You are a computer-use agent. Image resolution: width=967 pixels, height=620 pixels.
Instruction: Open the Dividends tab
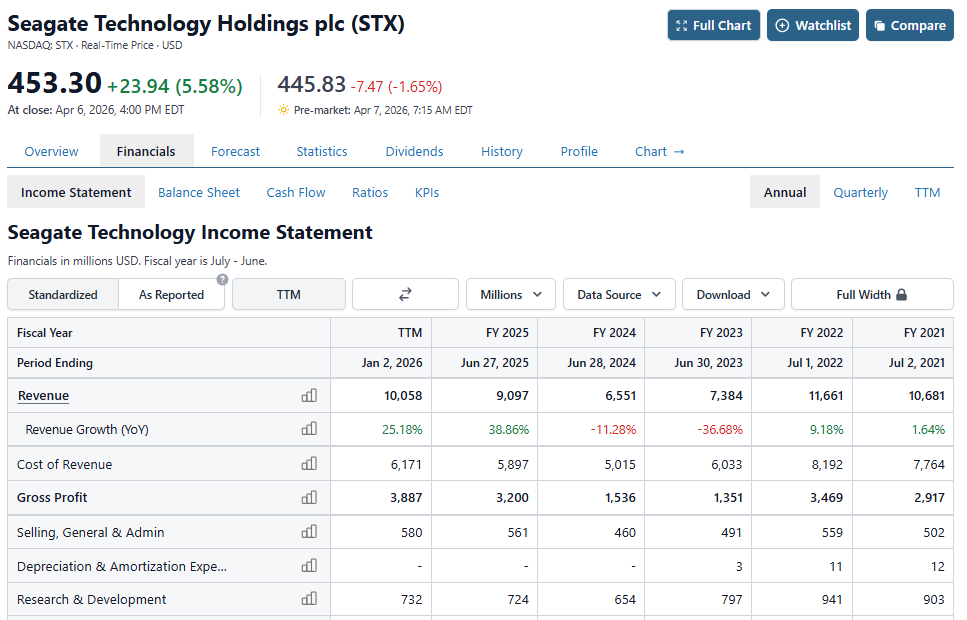tap(414, 151)
